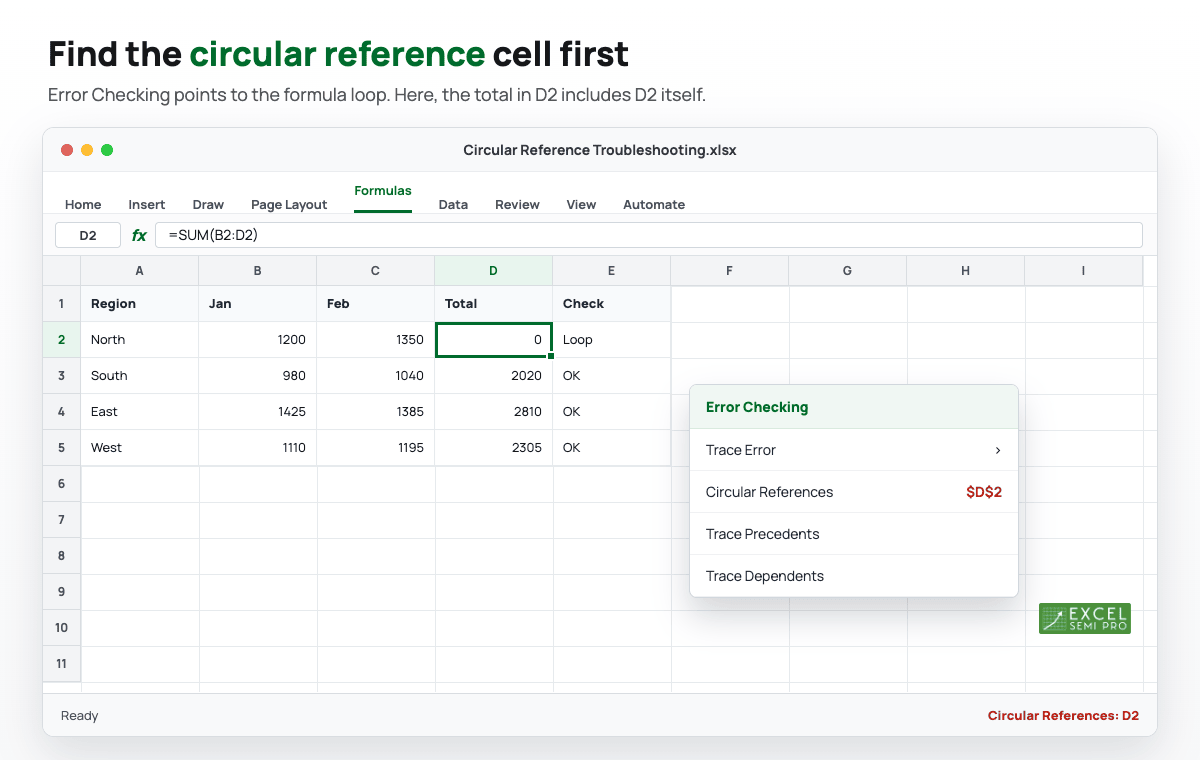Select column H header
Screen dimensions: 1200x760
pyautogui.click(x=965, y=270)
